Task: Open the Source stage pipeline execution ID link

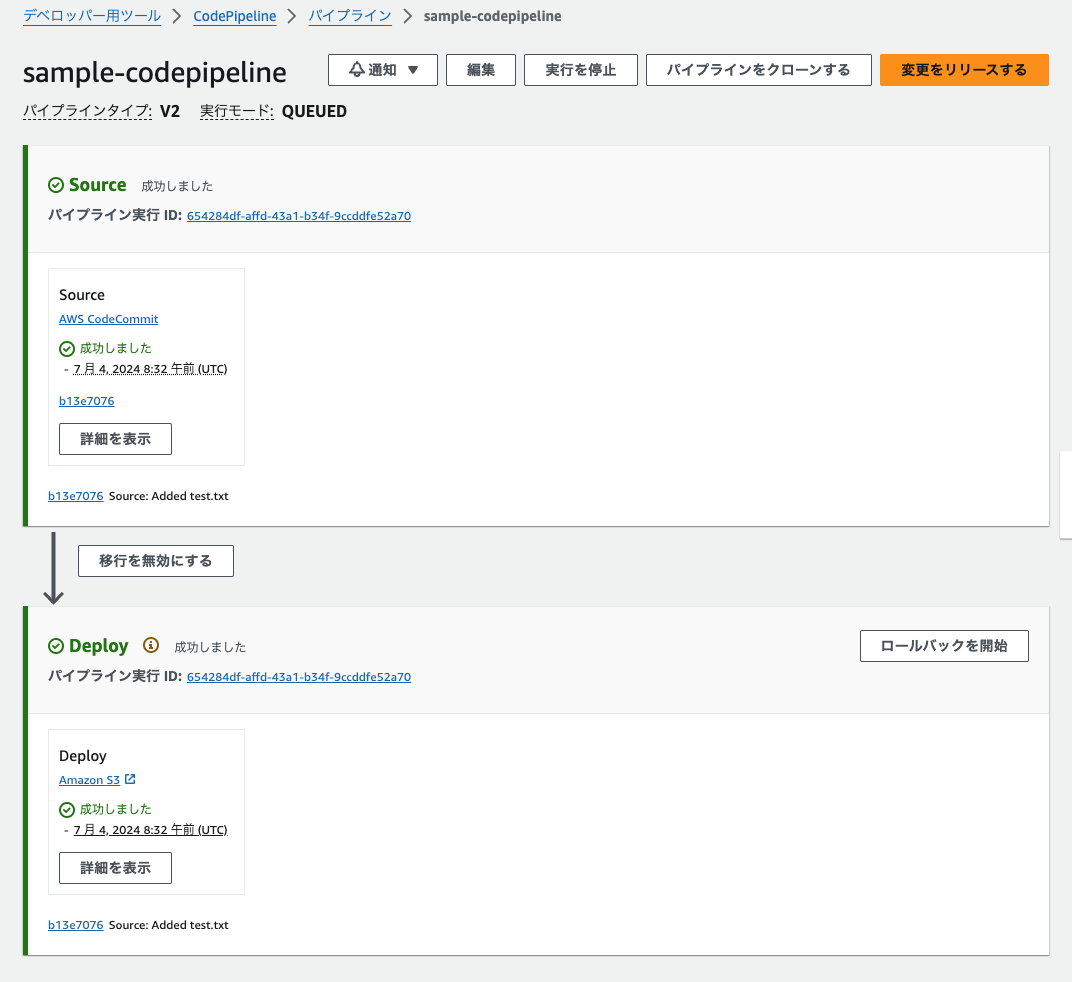Action: (x=298, y=216)
